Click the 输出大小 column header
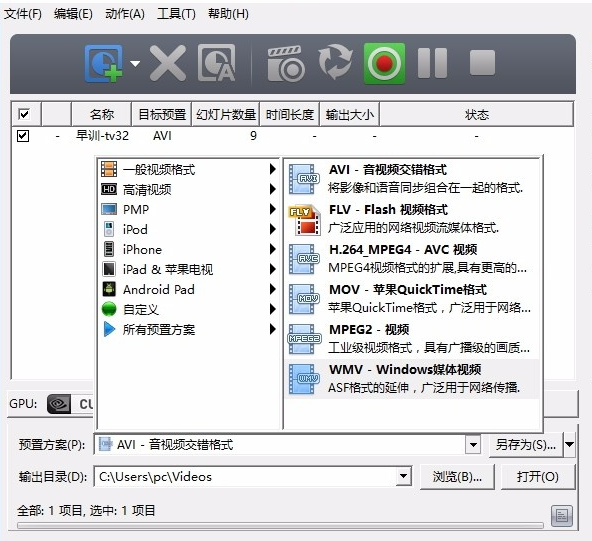The image size is (592, 541). point(350,114)
